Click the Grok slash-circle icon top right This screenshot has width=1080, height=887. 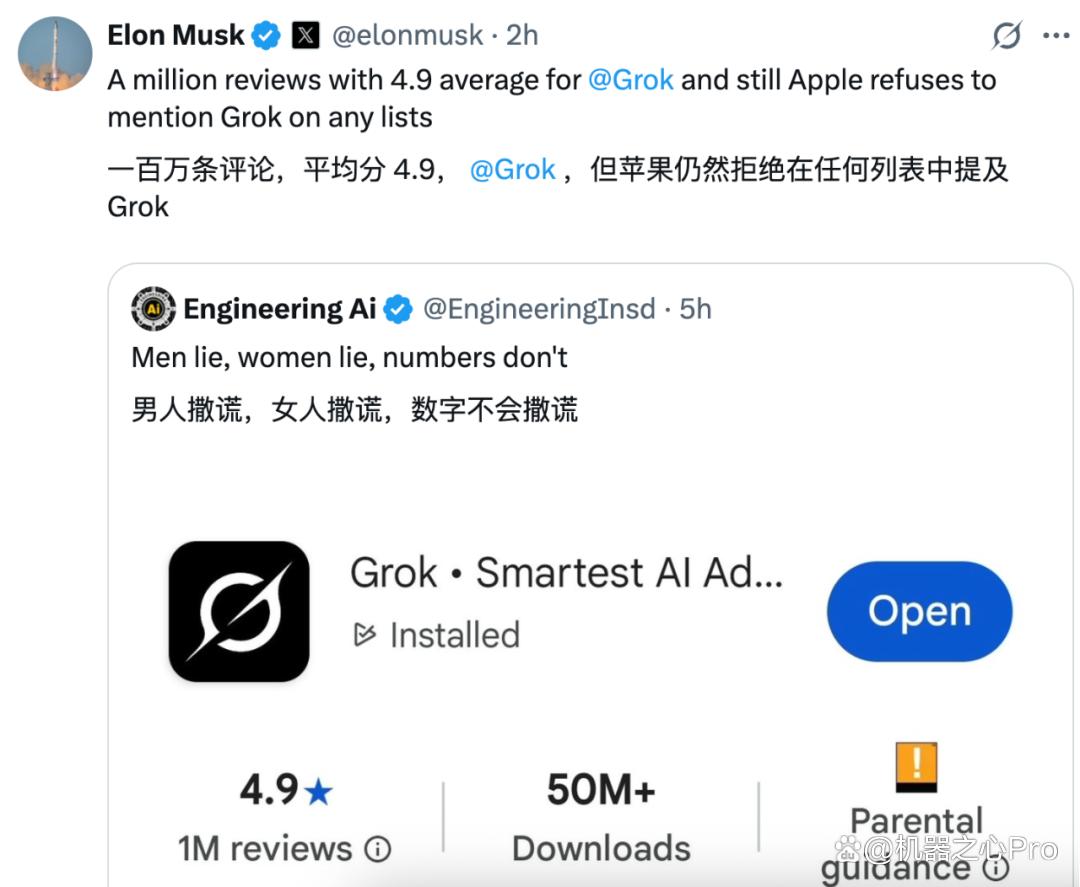[1006, 35]
